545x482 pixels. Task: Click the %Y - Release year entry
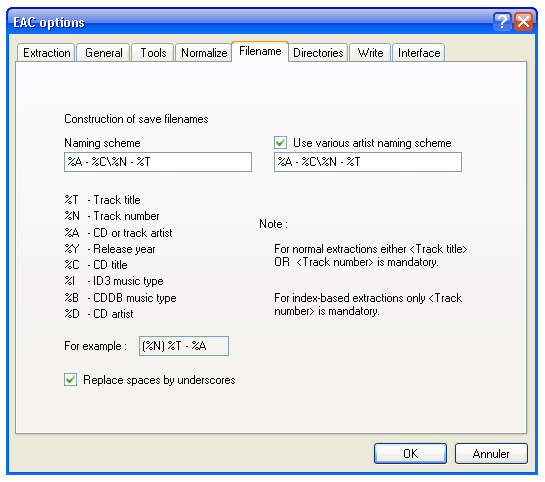click(110, 249)
